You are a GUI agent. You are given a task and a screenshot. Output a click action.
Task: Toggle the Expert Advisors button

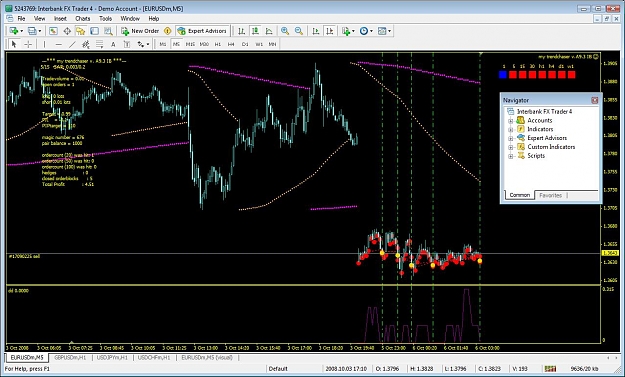pos(202,31)
